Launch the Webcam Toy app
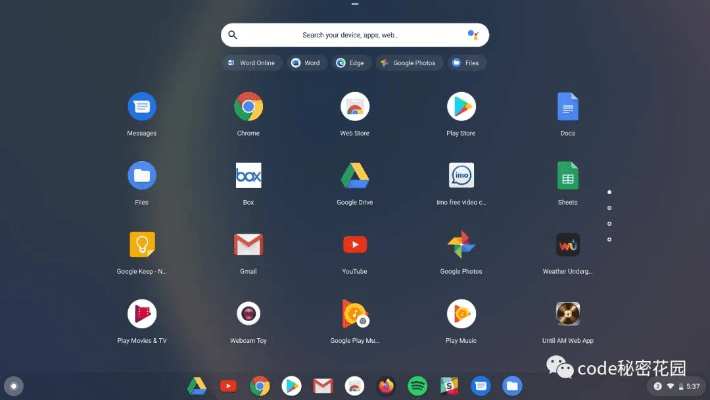This screenshot has width=710, height=400. 248,313
